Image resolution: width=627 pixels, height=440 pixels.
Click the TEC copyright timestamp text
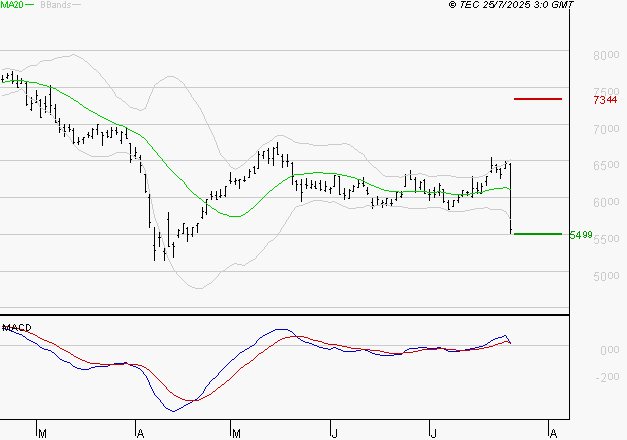(511, 6)
